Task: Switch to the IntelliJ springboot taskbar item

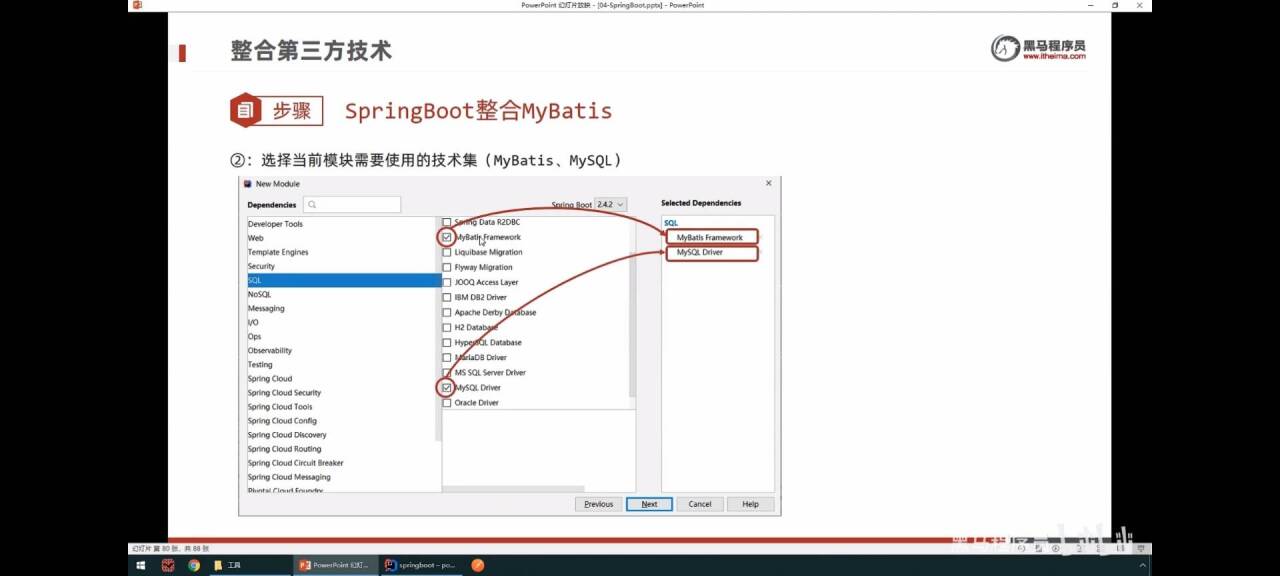Action: click(420, 565)
